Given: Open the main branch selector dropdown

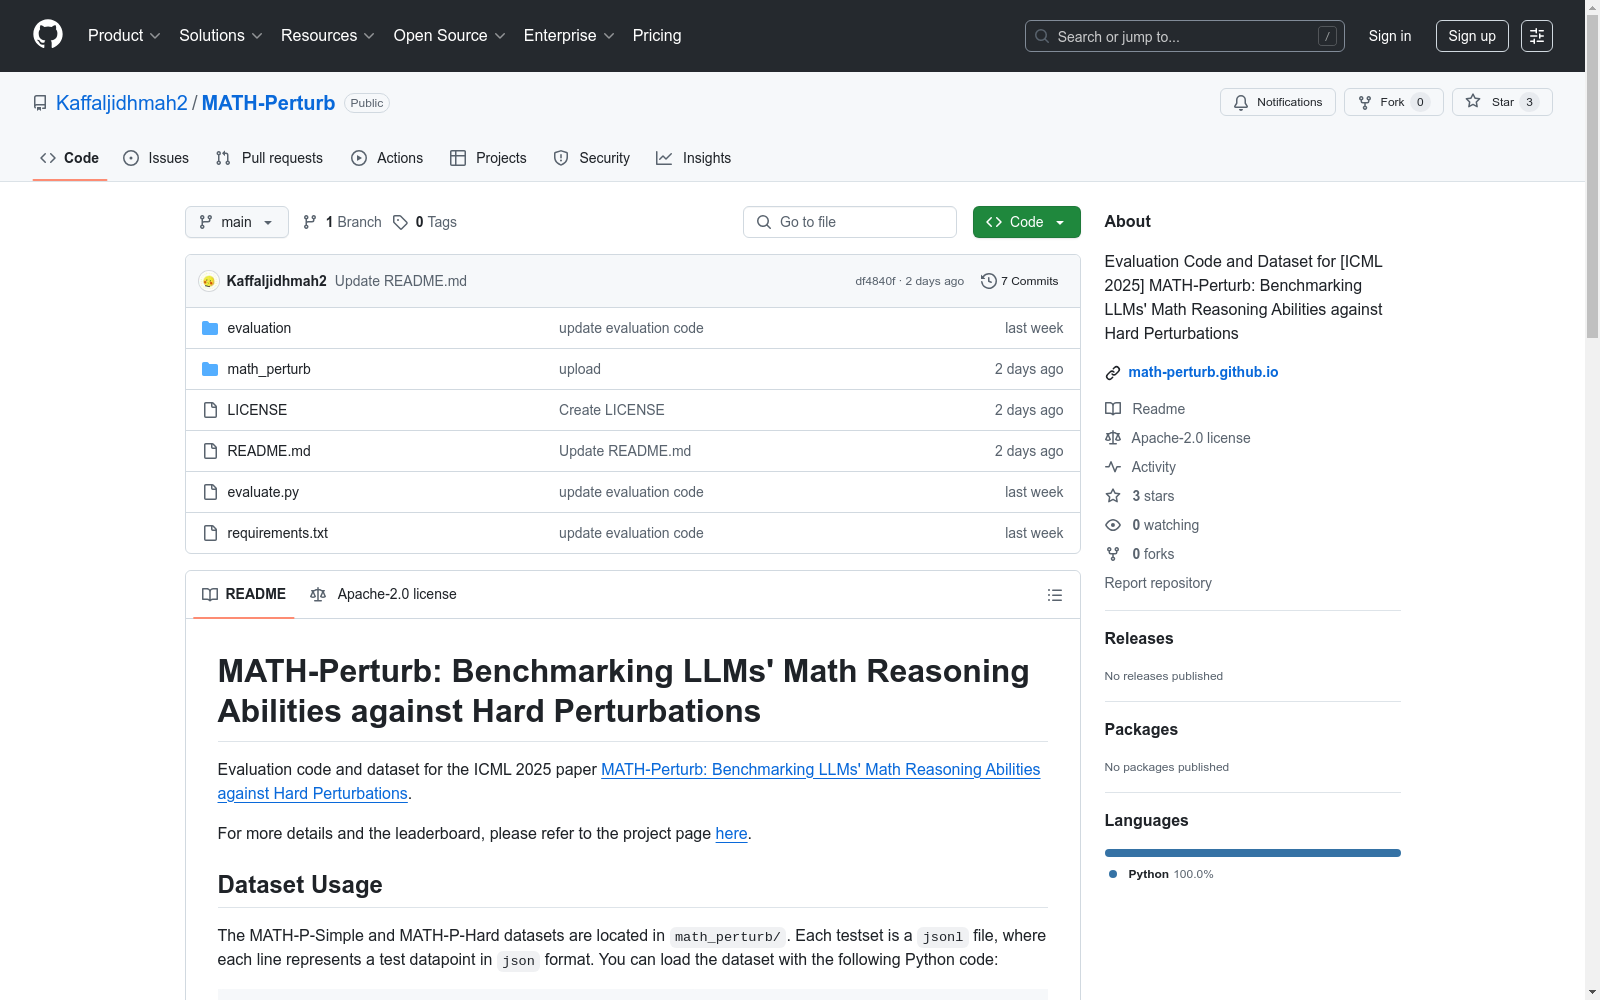Looking at the screenshot, I should 237,222.
